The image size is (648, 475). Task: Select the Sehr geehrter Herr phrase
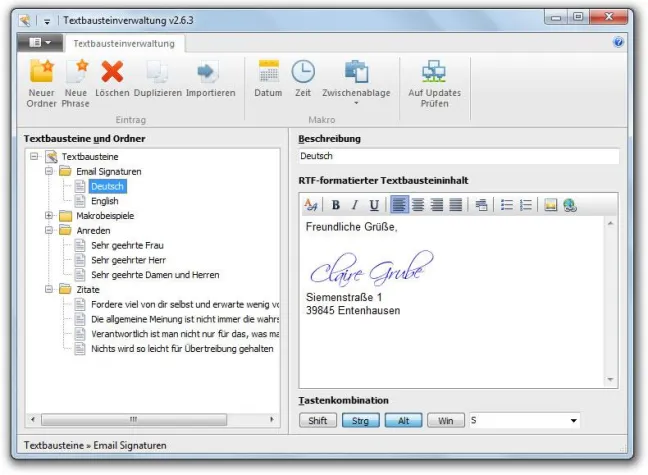[x=128, y=260]
